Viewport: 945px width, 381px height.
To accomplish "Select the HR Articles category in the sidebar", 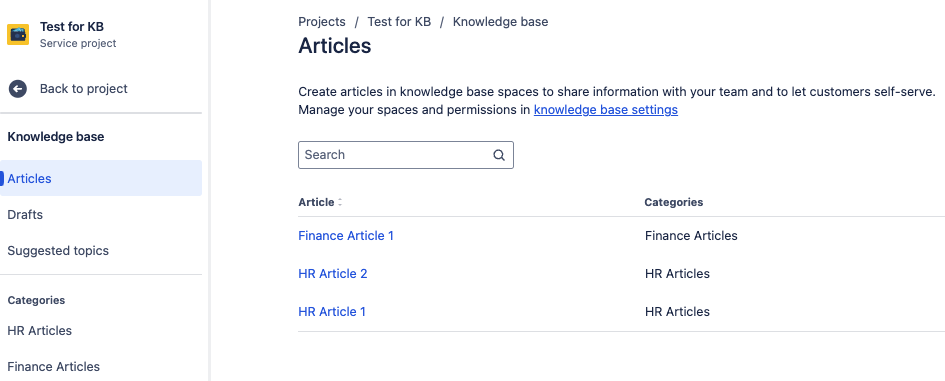I will (39, 330).
